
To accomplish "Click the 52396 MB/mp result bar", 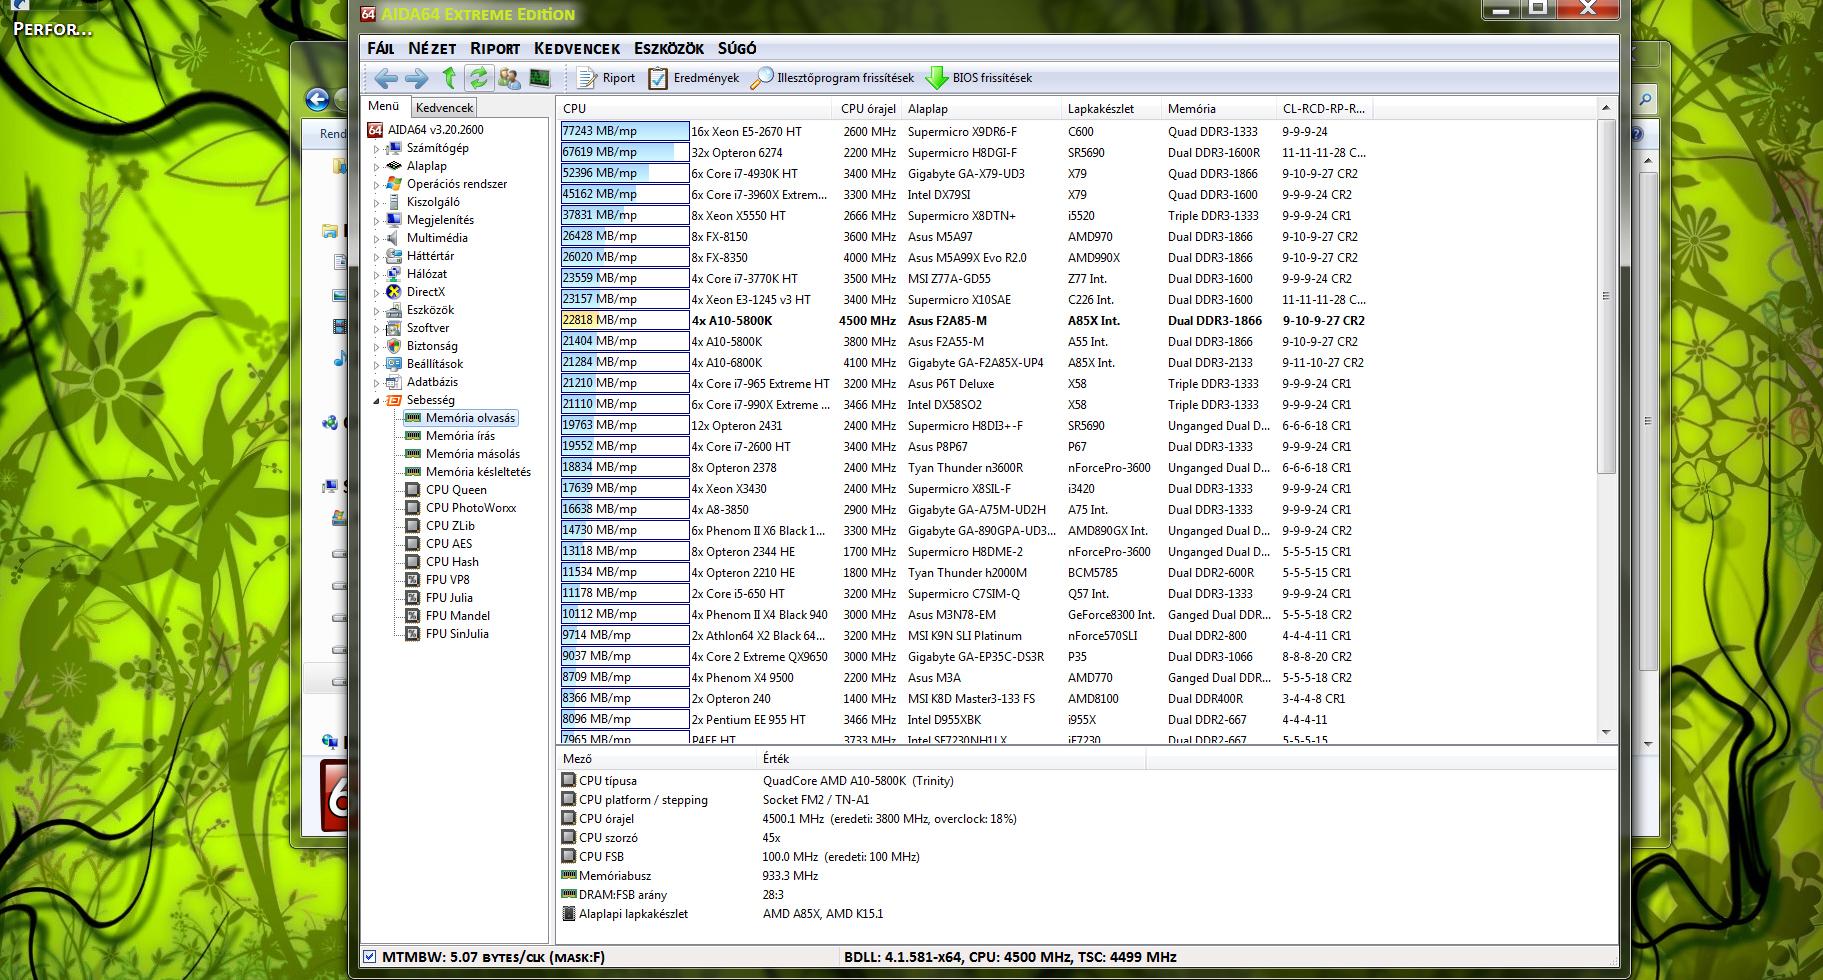I will point(625,173).
